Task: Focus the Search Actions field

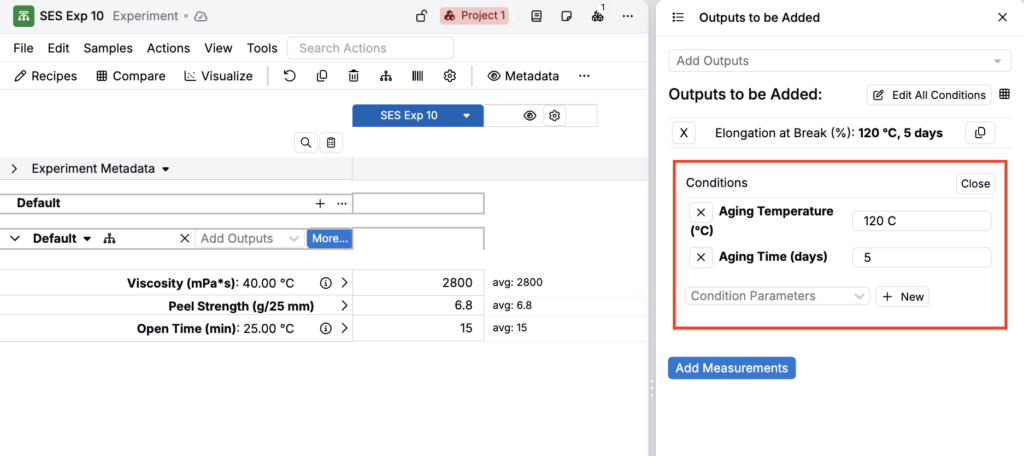Action: tap(370, 48)
